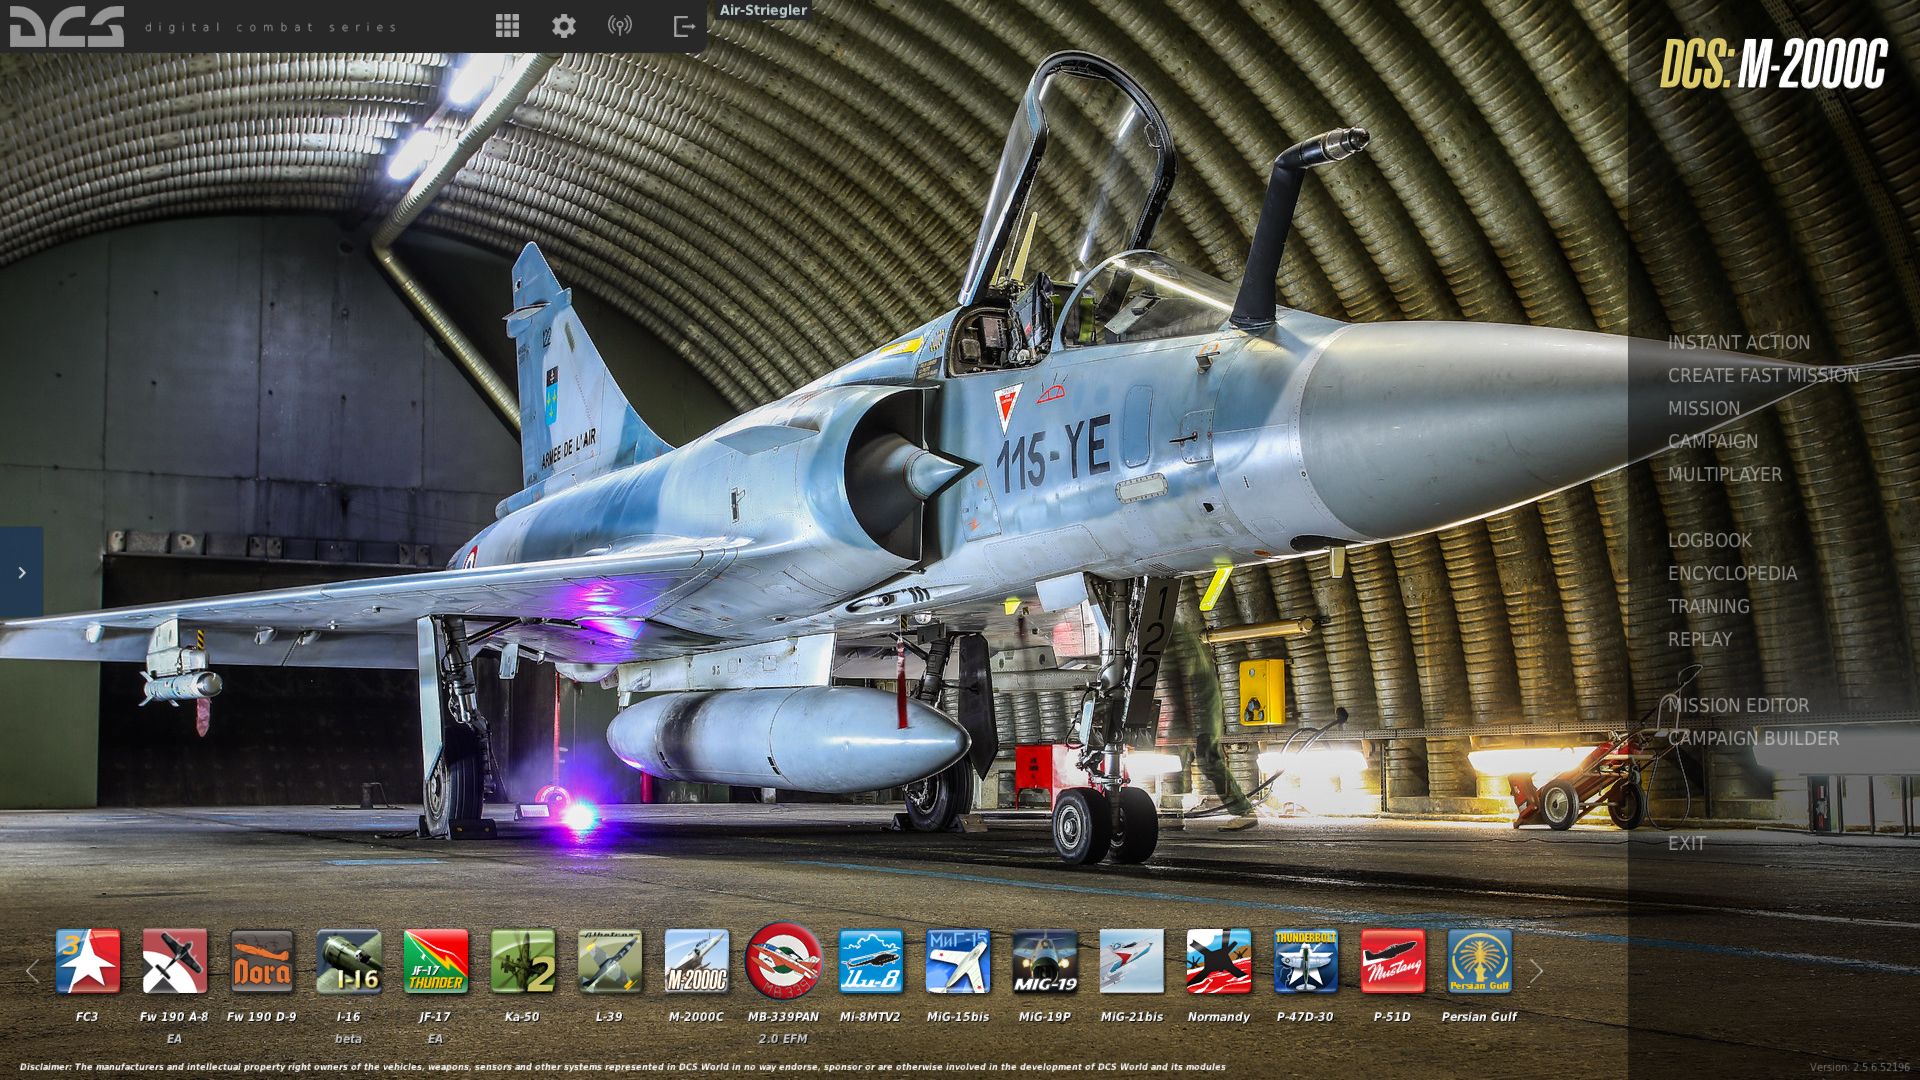Open the Encyclopedia link
Screen dimensions: 1920x1080
[1731, 573]
